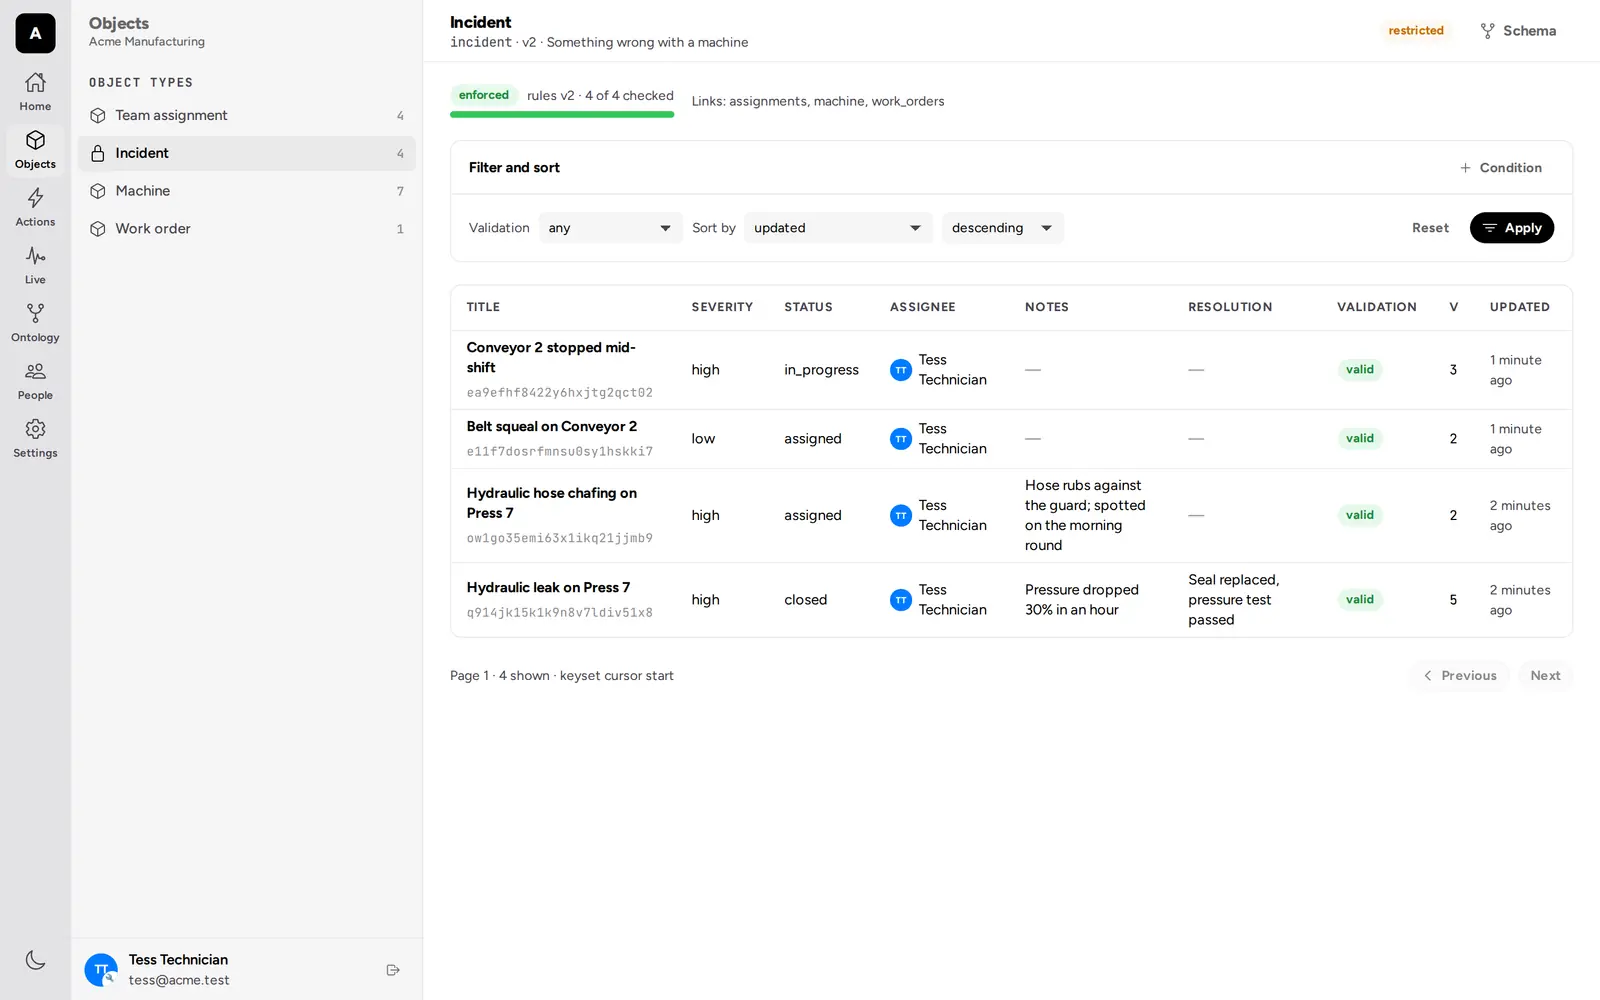Image resolution: width=1600 pixels, height=1000 pixels.
Task: Select Machine object type
Action: [246, 191]
